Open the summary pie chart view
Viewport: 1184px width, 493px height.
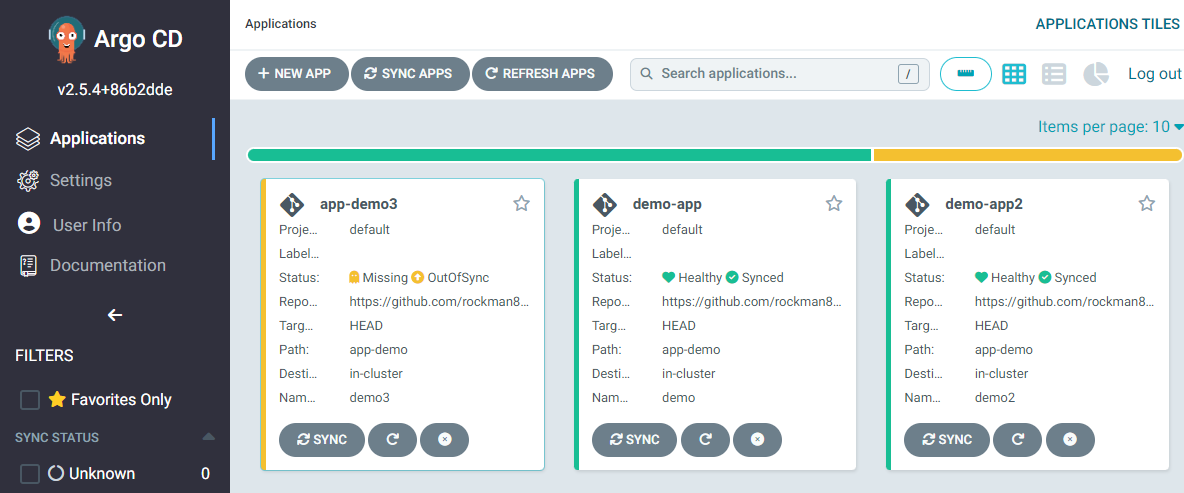1096,74
